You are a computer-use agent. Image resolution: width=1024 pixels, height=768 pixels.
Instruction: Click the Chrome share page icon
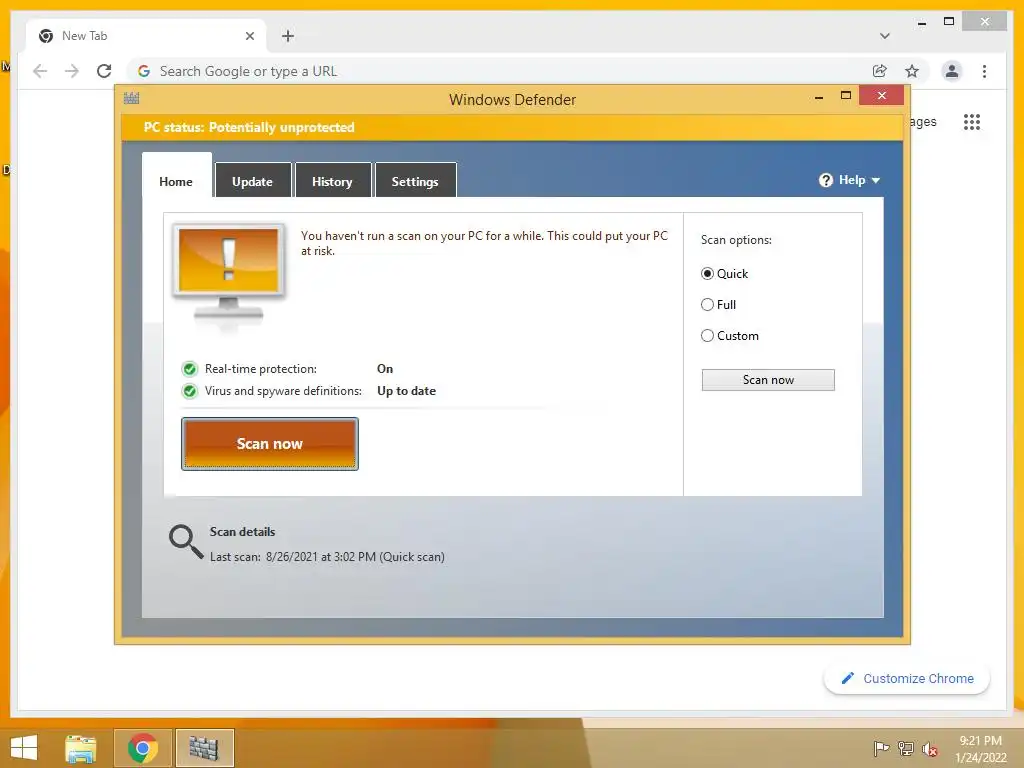point(880,71)
